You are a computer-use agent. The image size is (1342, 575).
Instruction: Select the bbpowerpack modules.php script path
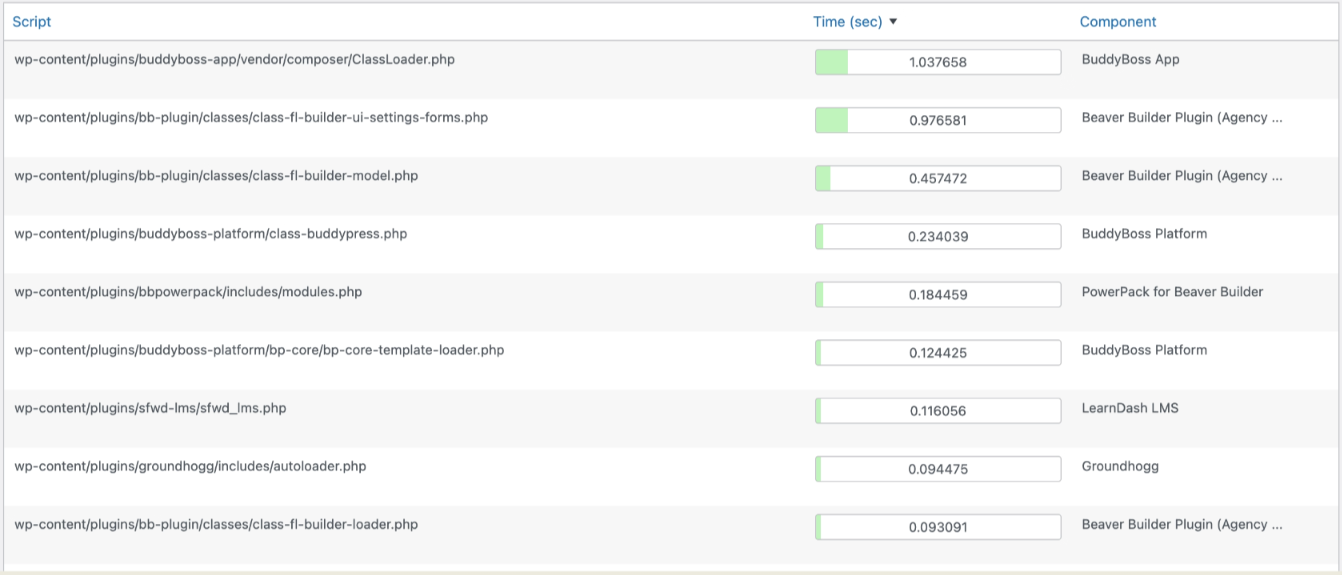click(188, 292)
